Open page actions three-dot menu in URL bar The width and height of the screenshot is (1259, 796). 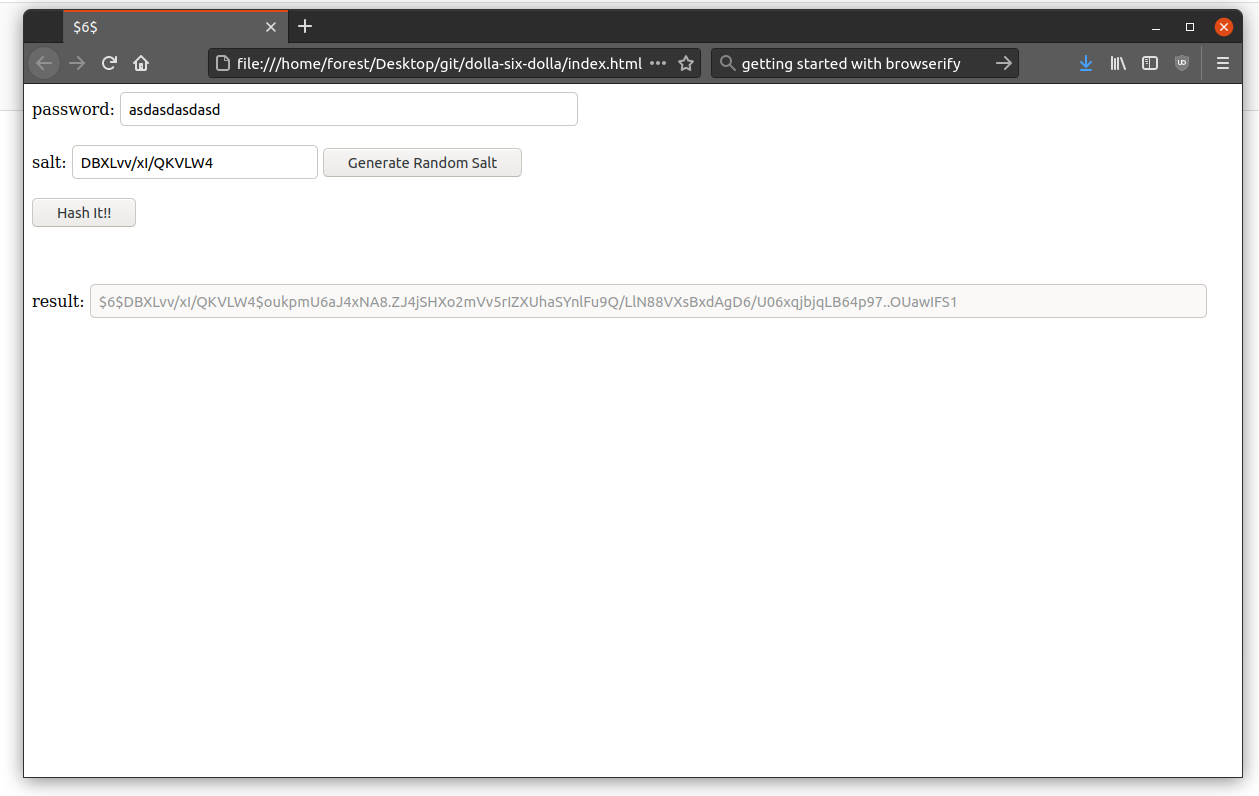coord(658,63)
